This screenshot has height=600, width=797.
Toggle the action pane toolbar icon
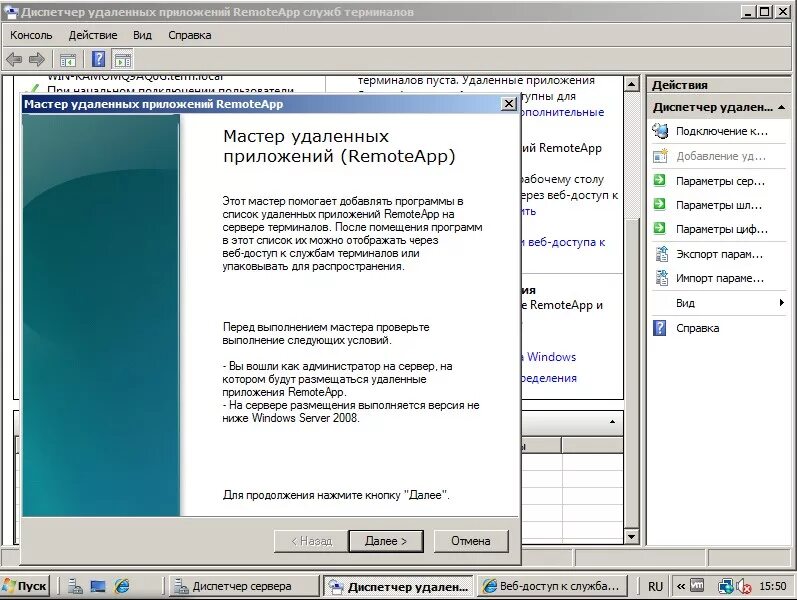[123, 60]
